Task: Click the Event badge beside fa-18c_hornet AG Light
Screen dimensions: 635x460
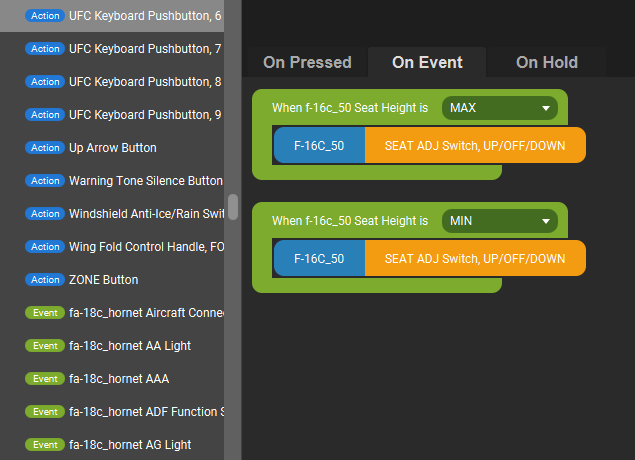Action: (45, 445)
